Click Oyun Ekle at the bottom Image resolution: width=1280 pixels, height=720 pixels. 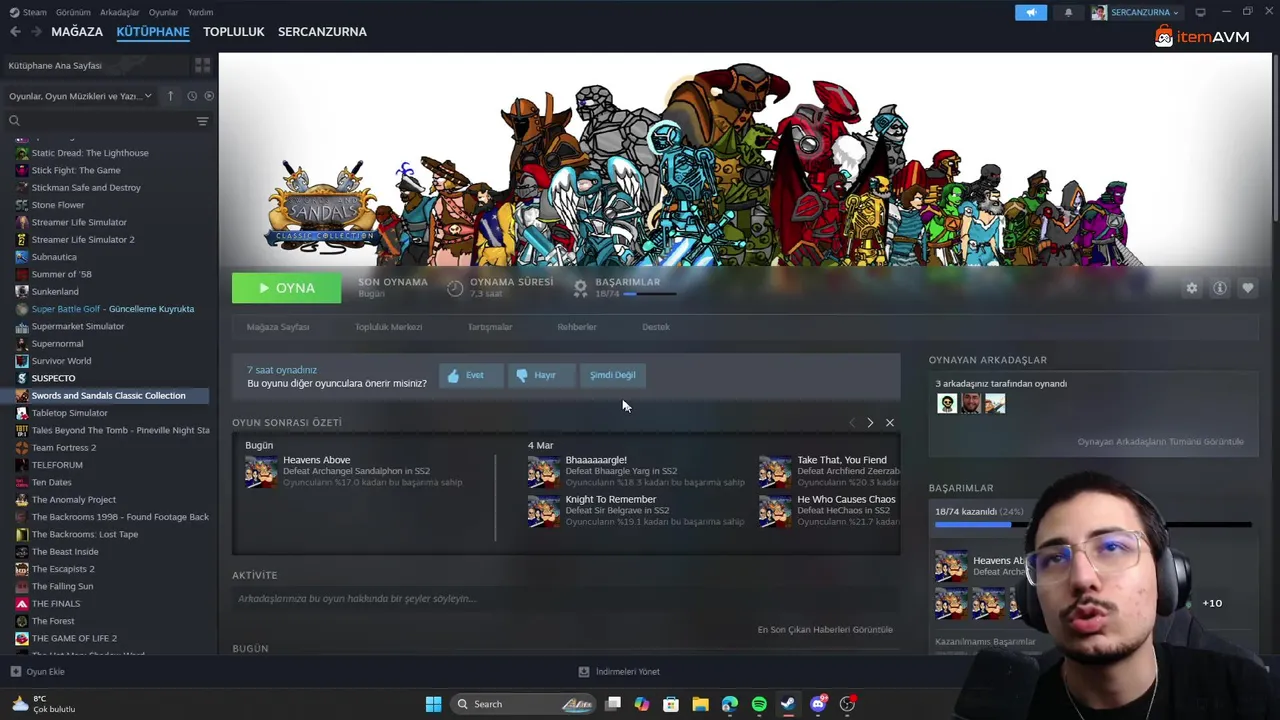tap(38, 672)
